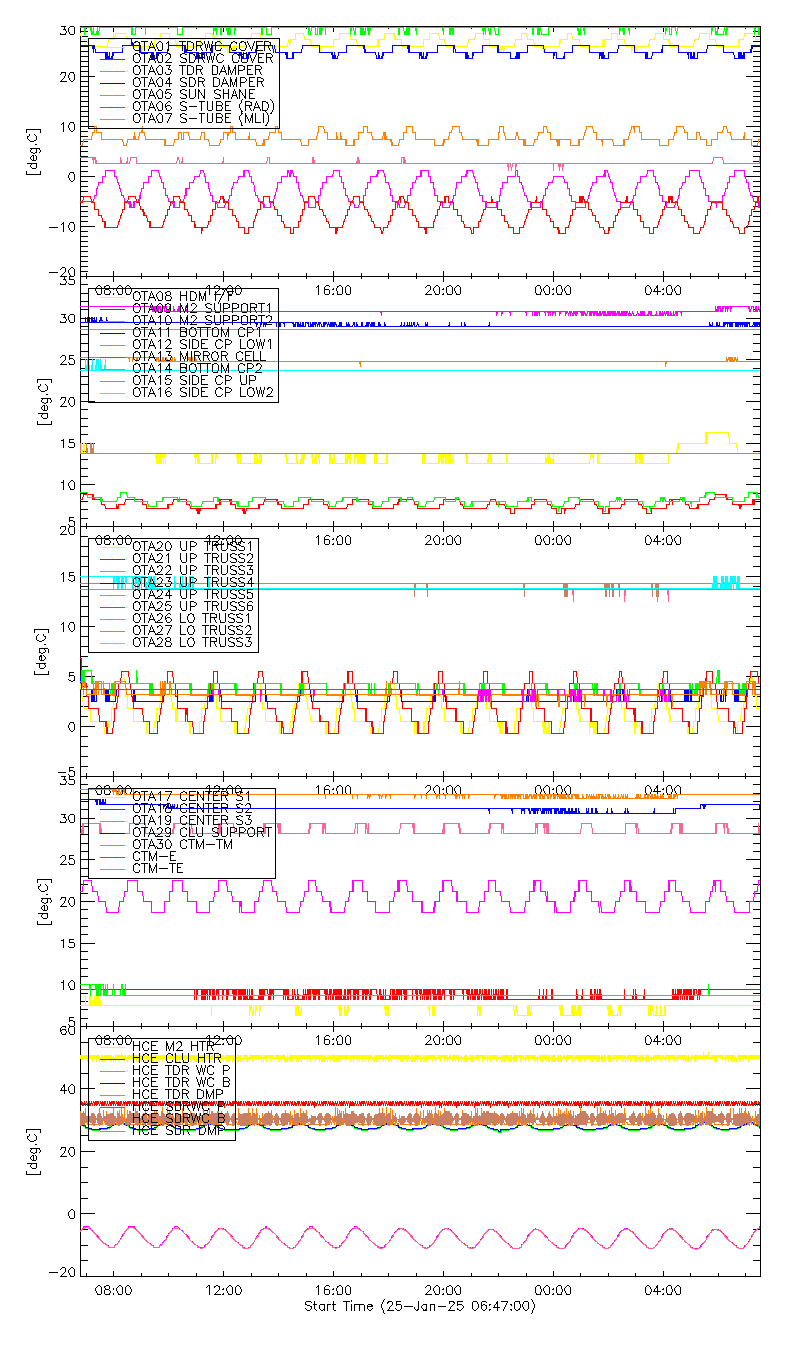800x1350 pixels.
Task: Select the OTA17 CENTER S1 legend label
Action: coord(192,796)
